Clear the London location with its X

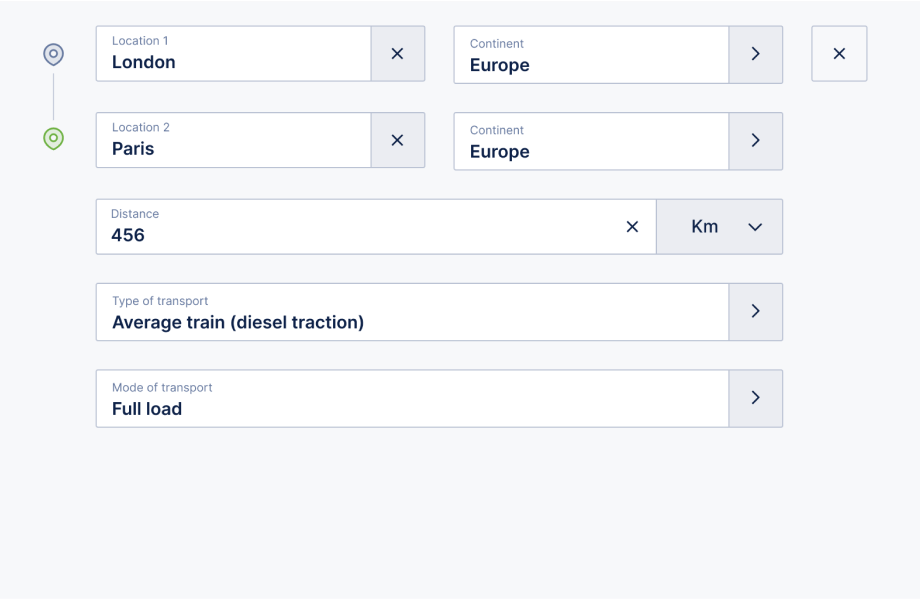click(398, 53)
